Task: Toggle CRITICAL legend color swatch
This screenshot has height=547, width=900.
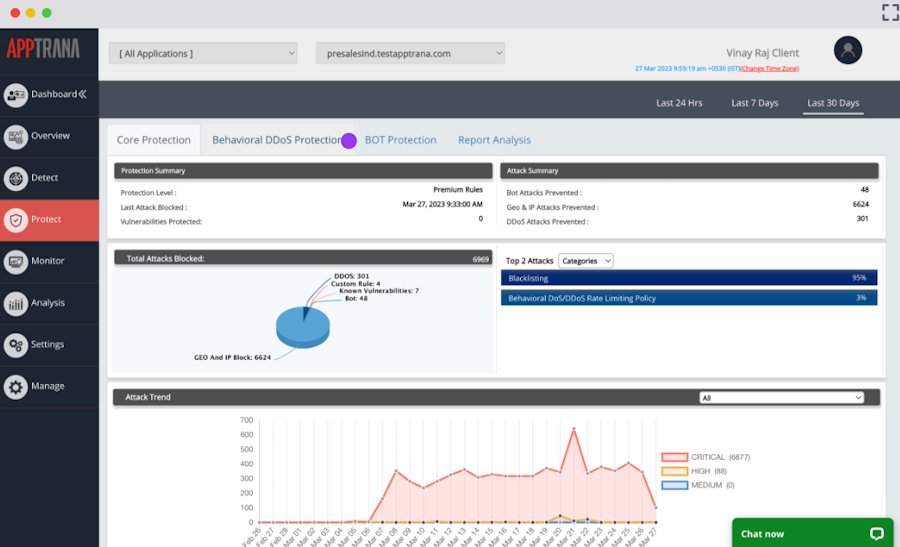Action: [x=674, y=457]
